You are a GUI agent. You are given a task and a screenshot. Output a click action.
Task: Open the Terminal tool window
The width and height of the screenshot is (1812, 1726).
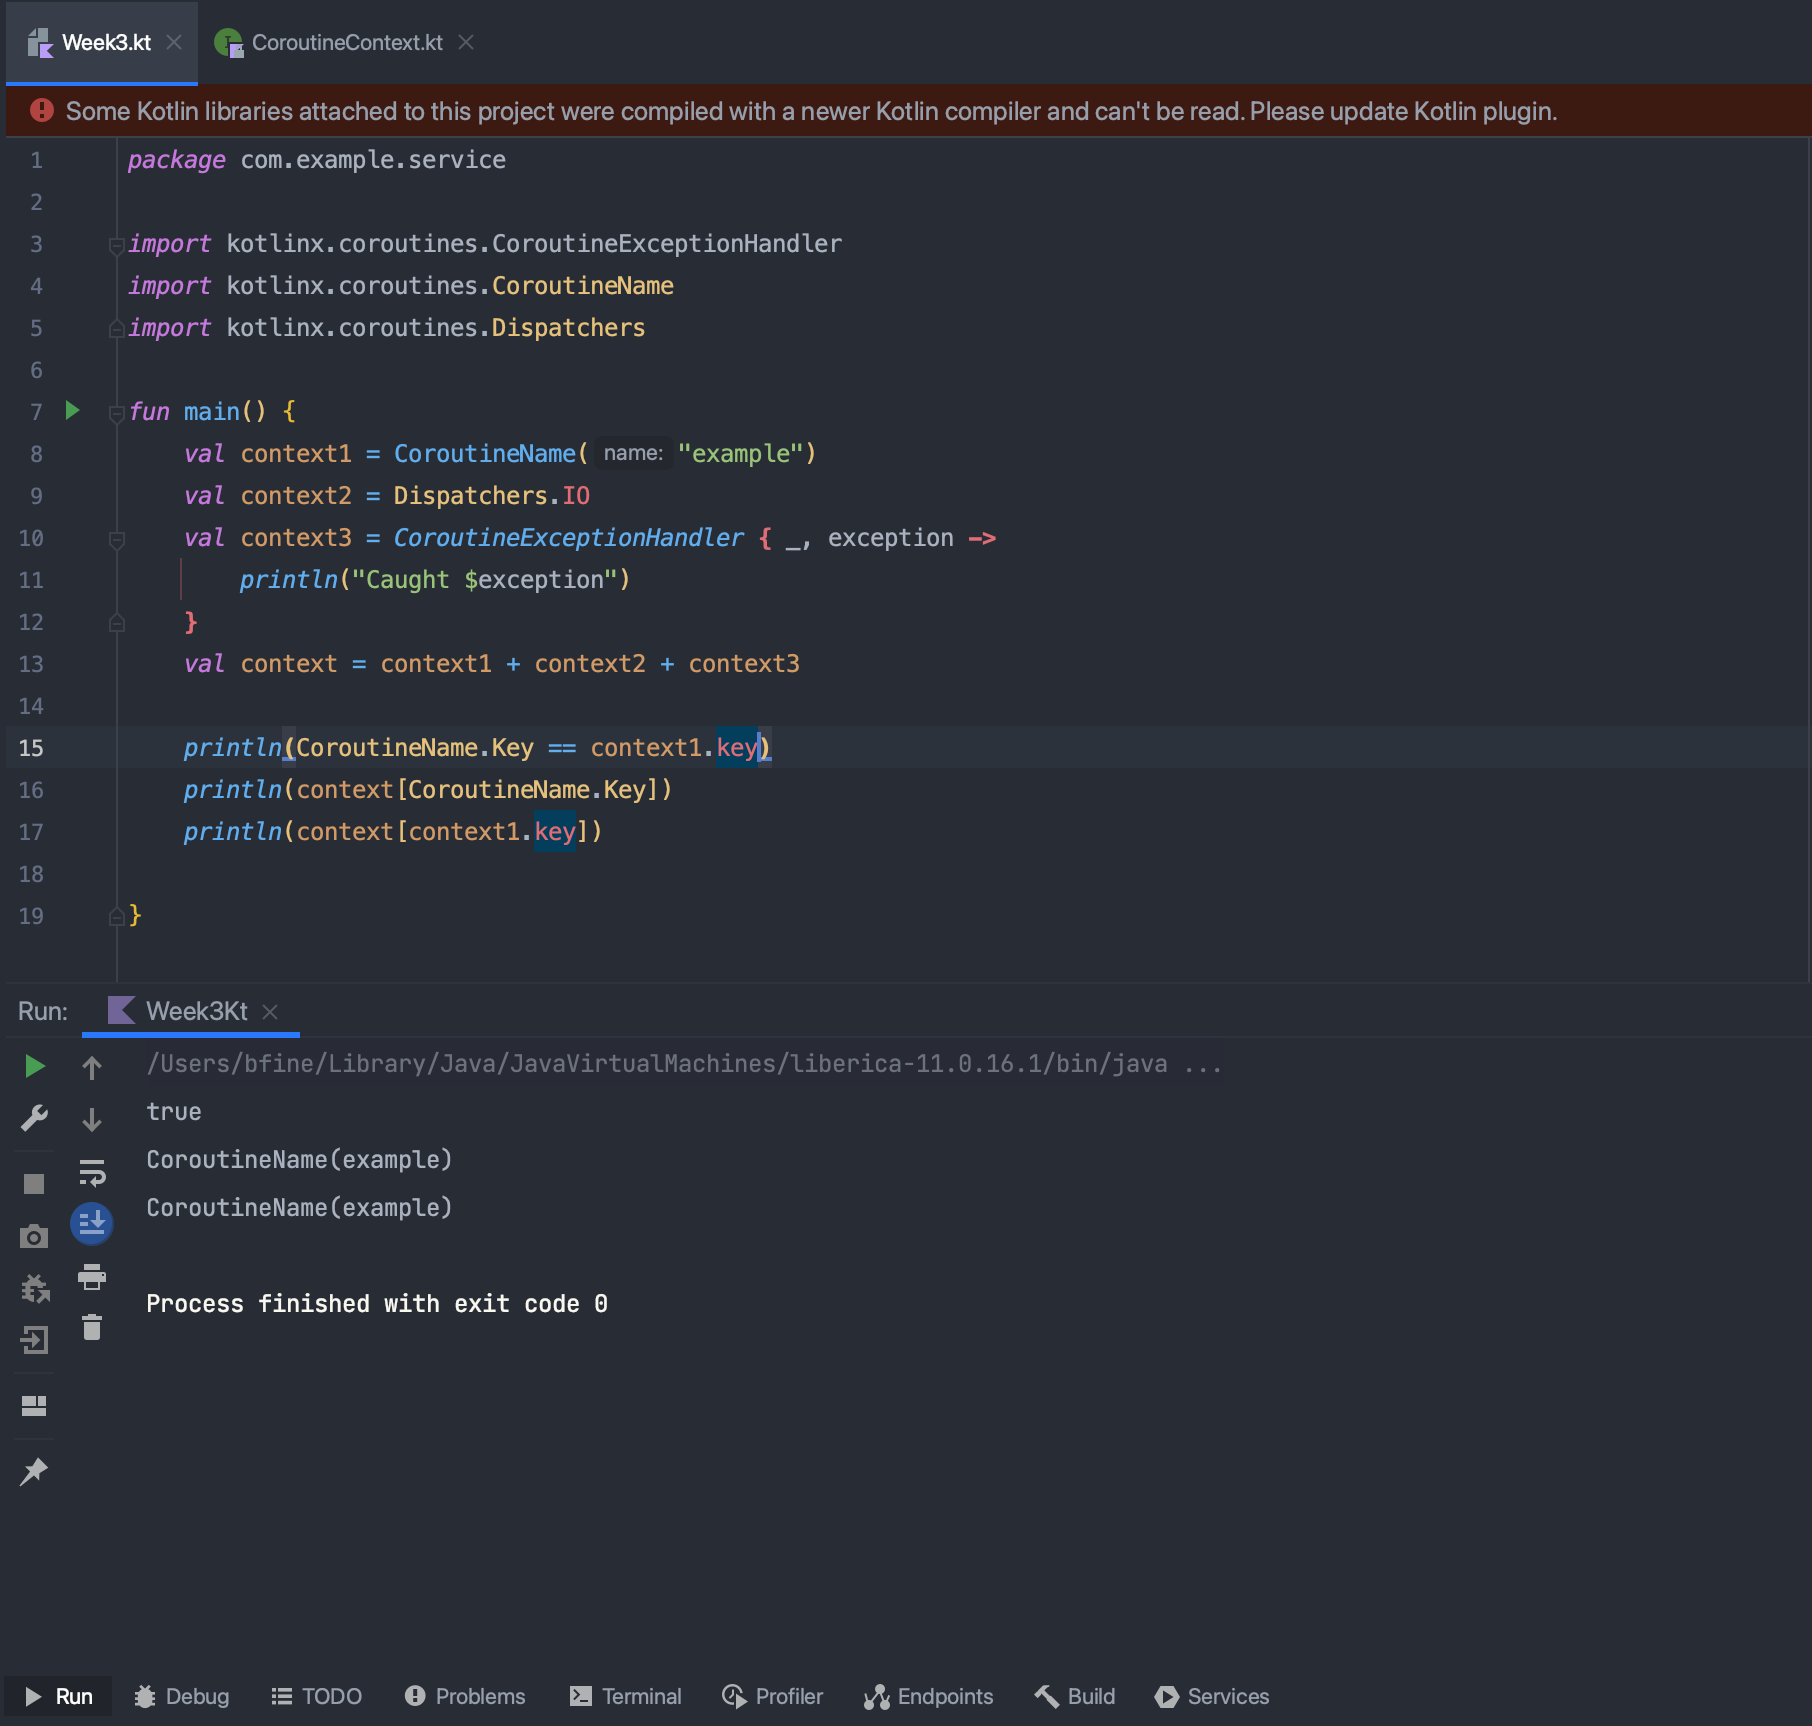pos(626,1696)
